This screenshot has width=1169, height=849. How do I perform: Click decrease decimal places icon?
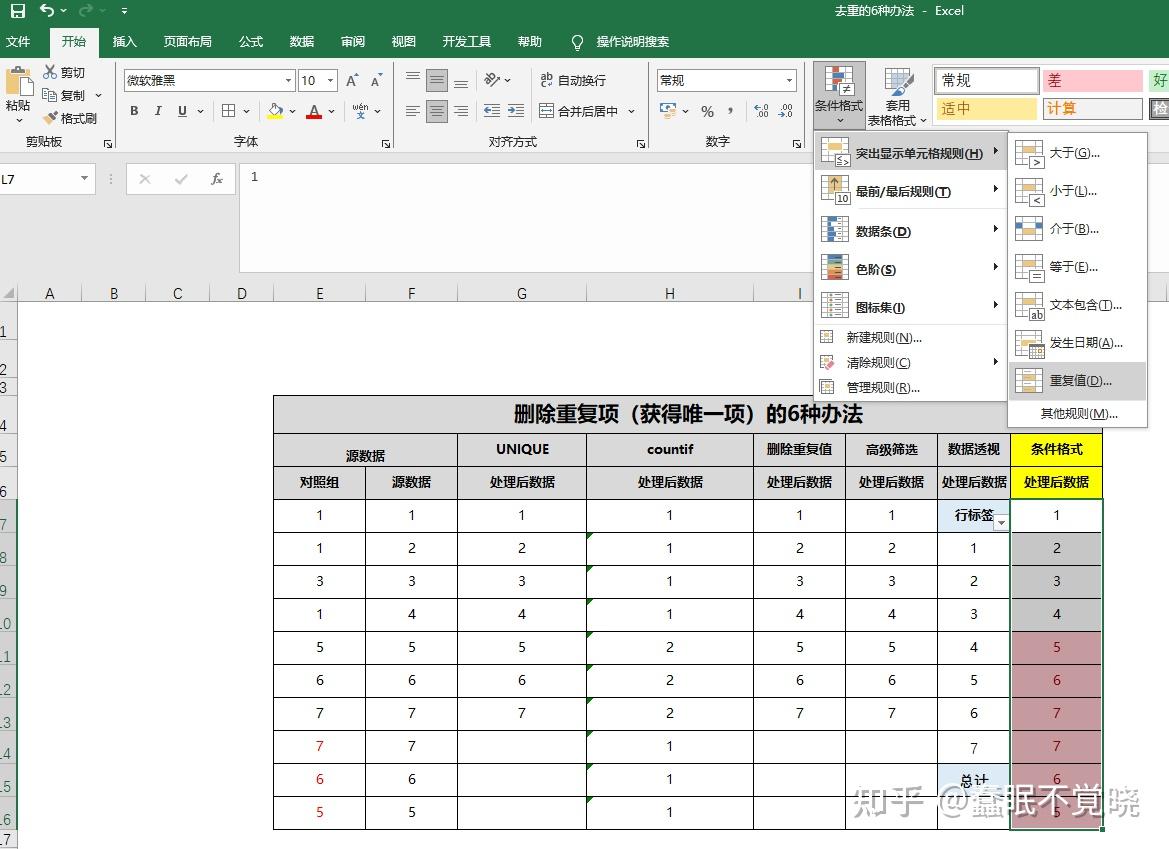pos(786,111)
